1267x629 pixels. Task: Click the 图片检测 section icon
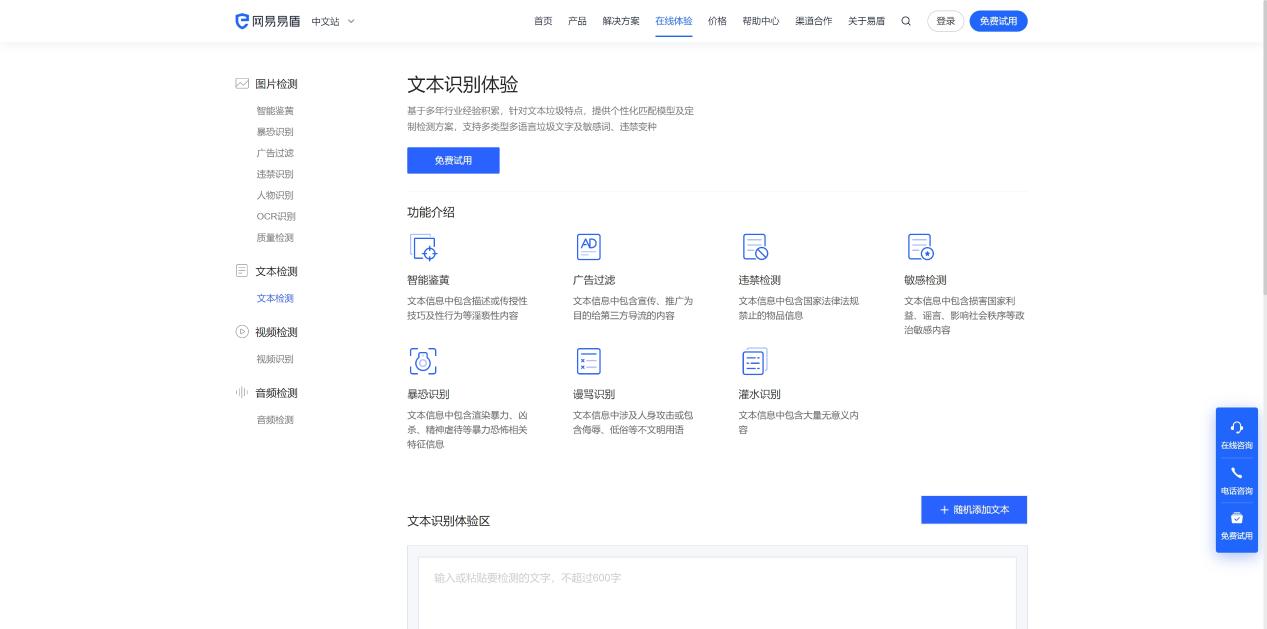pos(242,84)
